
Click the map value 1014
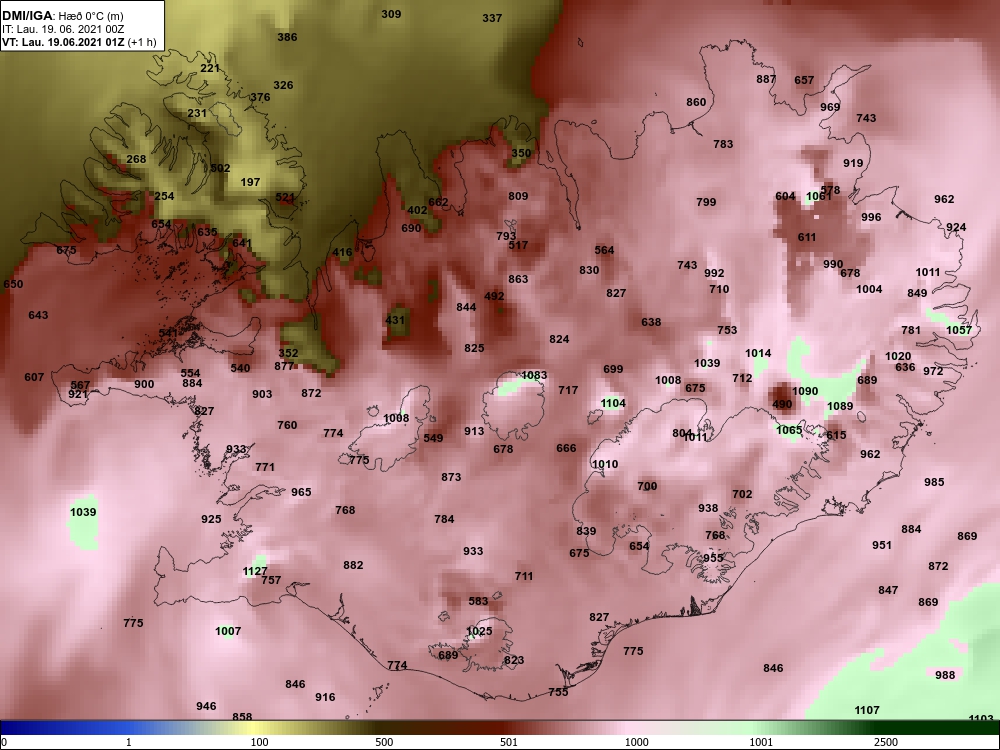(x=758, y=353)
